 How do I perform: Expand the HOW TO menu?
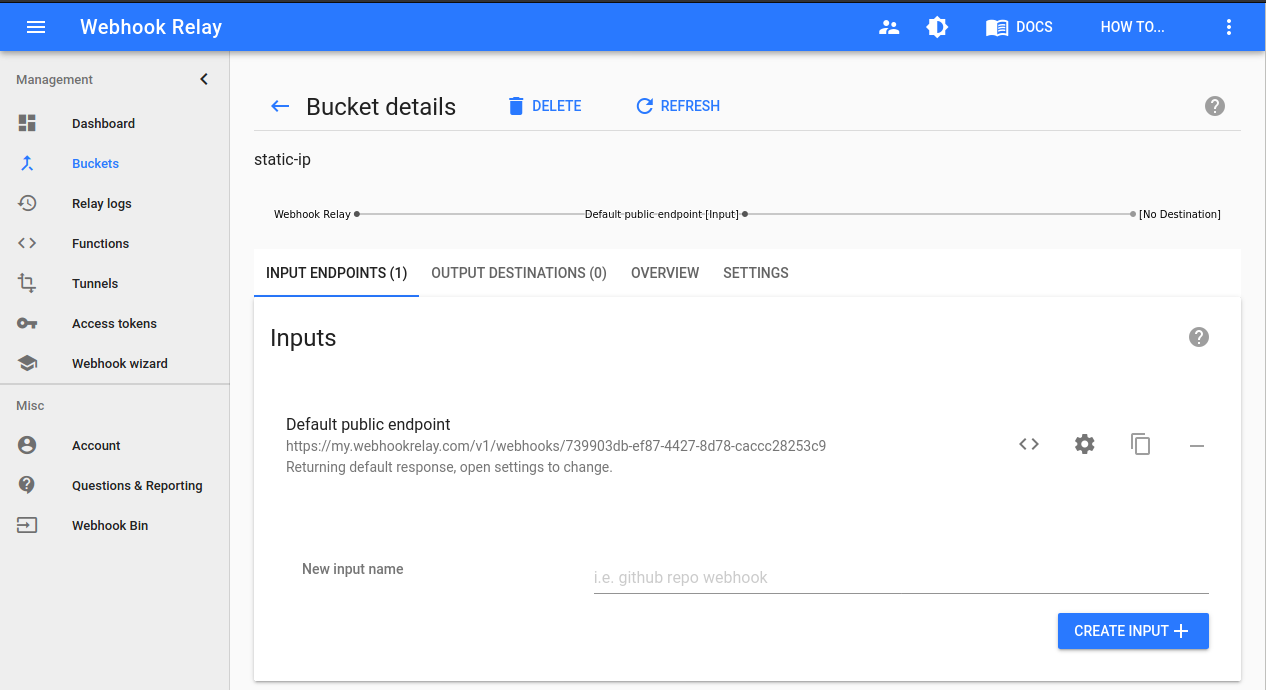point(1132,27)
